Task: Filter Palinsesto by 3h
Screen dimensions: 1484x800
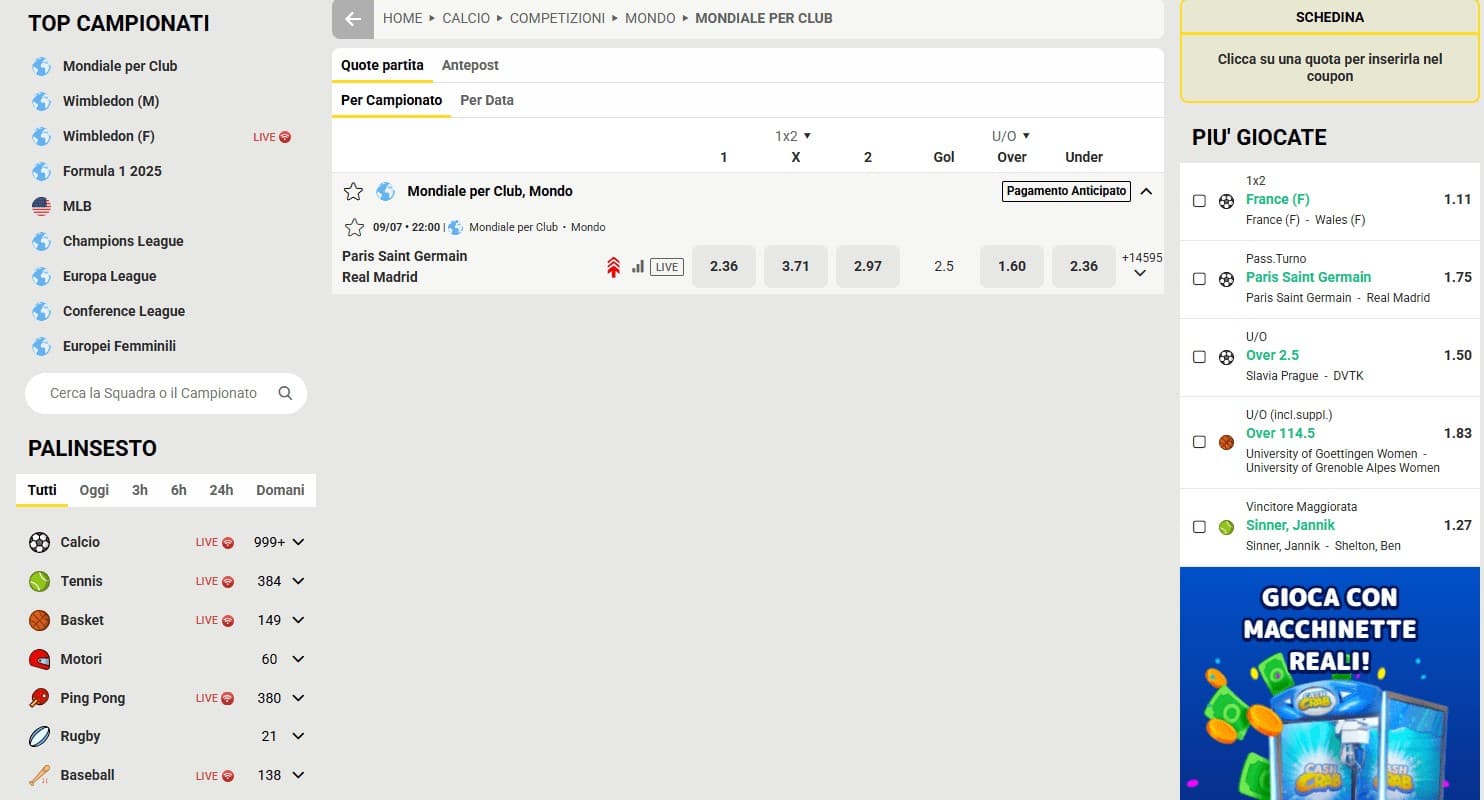Action: pos(140,490)
